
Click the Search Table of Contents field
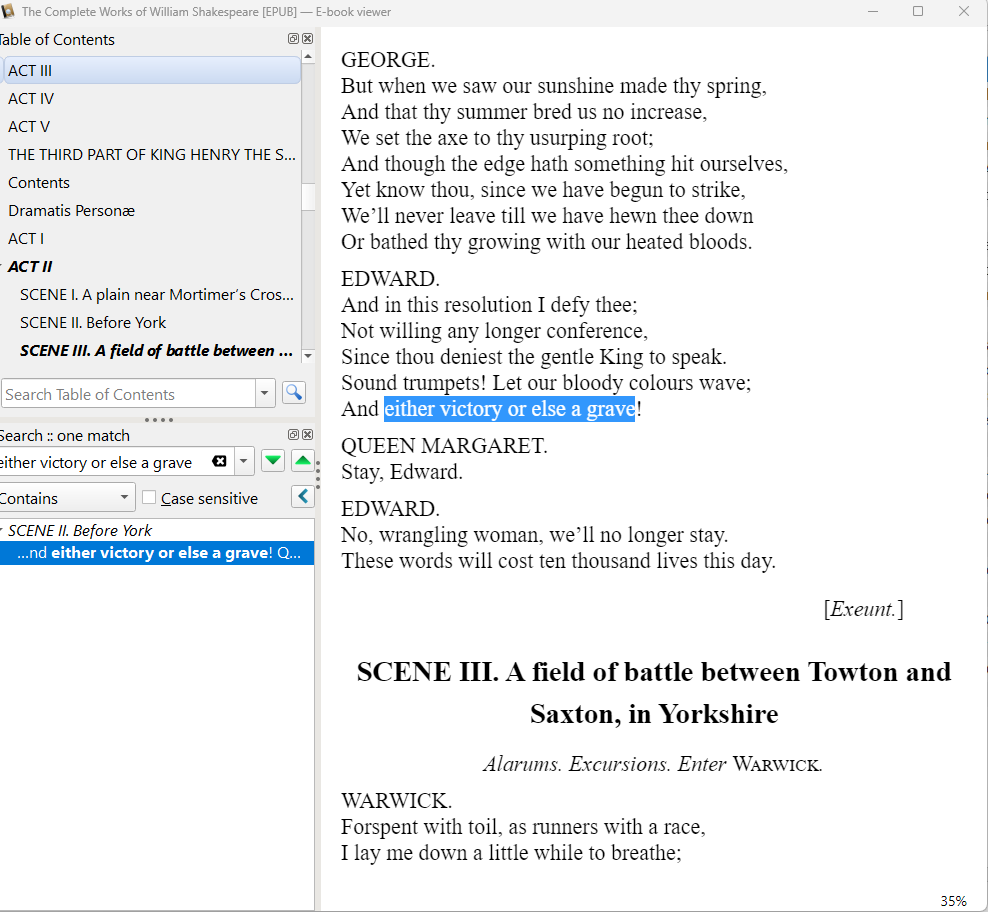tap(128, 394)
